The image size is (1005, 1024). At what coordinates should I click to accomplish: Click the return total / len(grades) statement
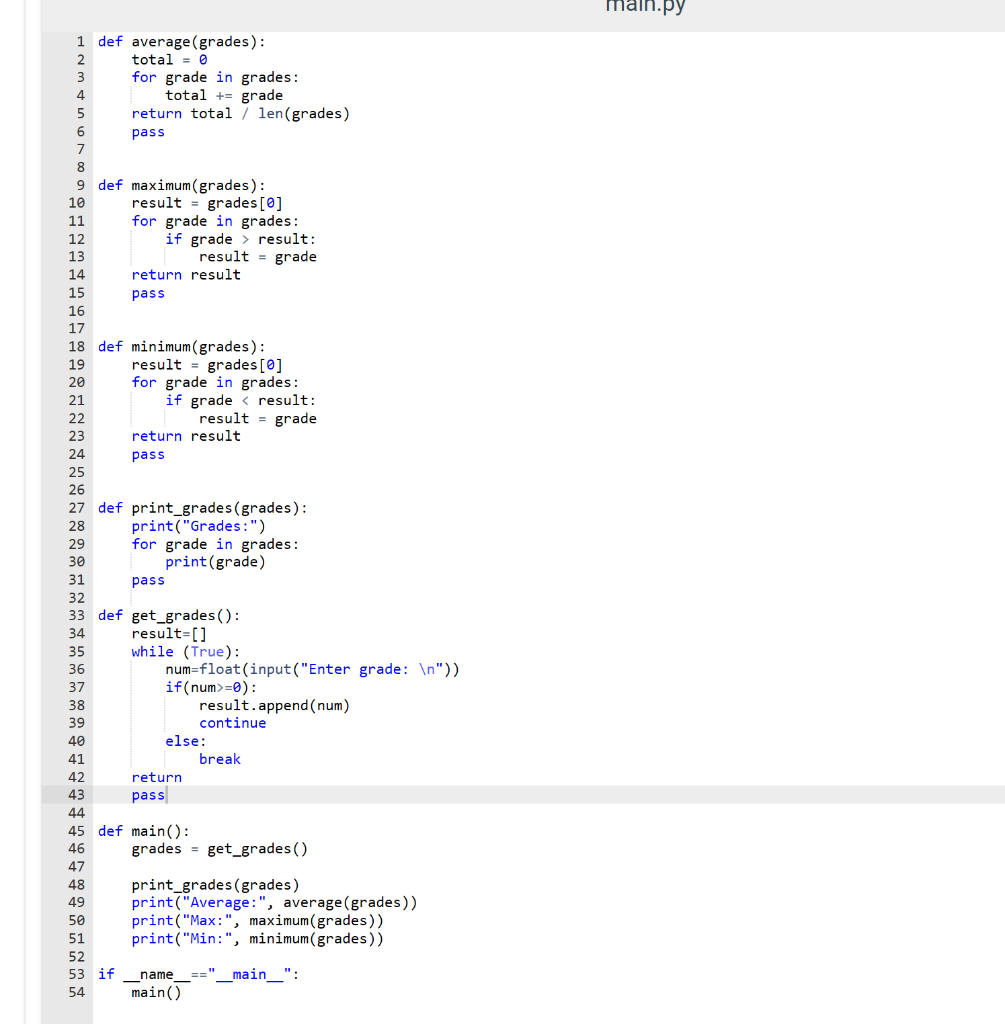coord(240,113)
